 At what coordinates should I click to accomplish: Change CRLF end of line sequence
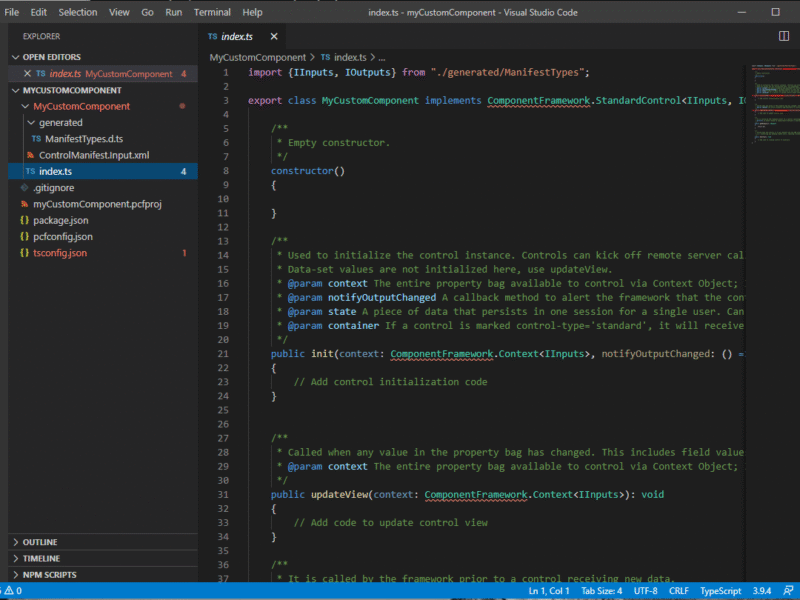coord(679,591)
